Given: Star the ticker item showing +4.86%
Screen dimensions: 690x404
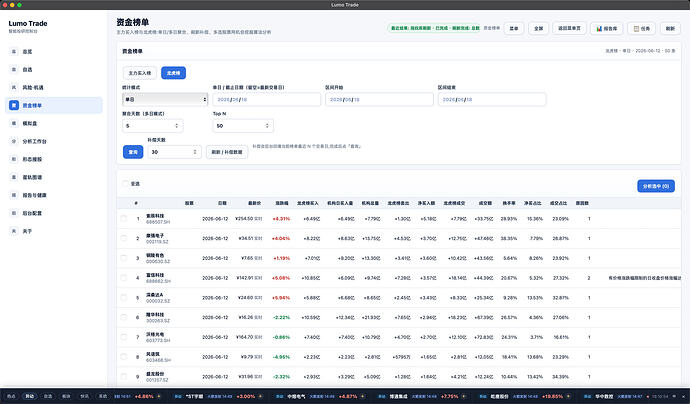Looking at the screenshot, I should click(x=159, y=397).
